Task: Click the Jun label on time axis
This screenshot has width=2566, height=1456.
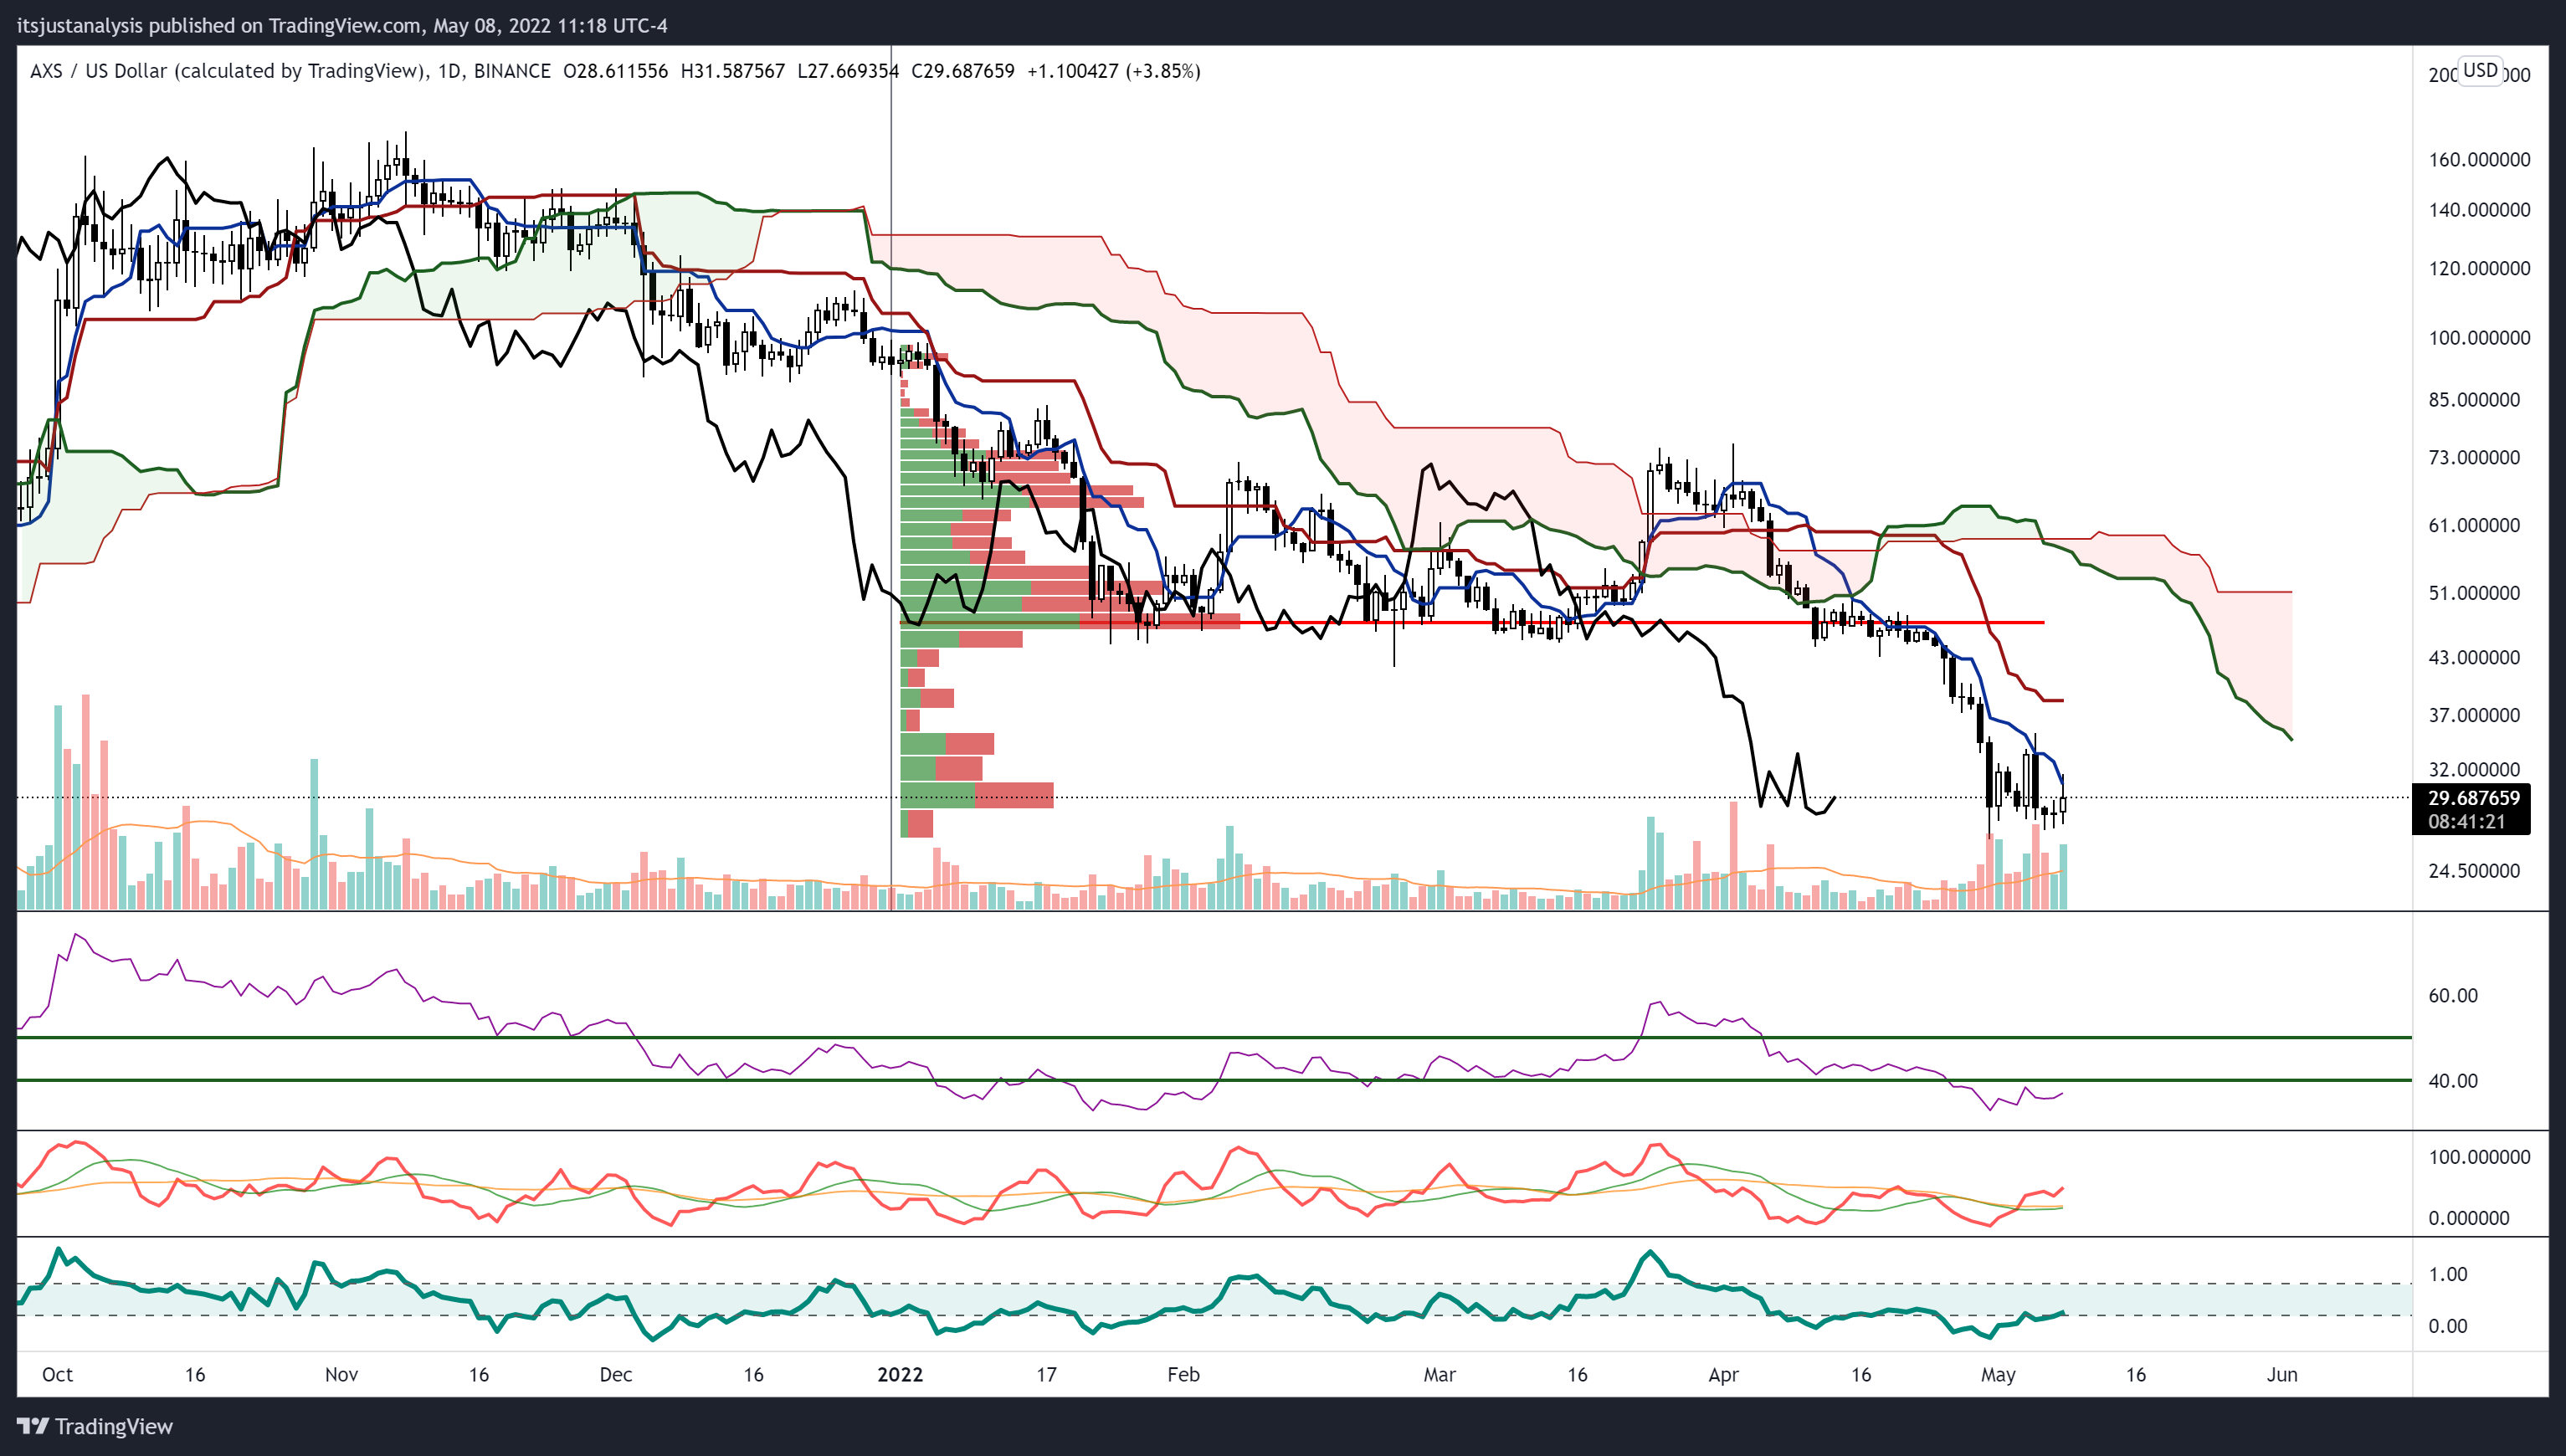Action: coord(2282,1374)
